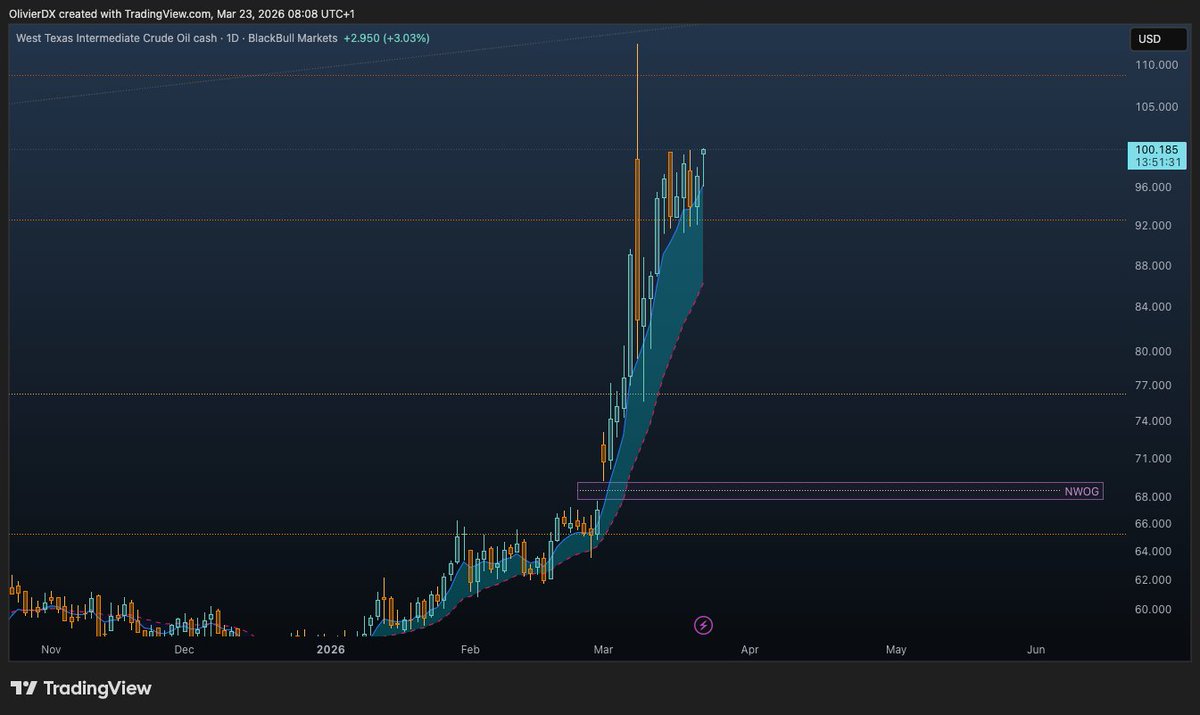Image resolution: width=1200 pixels, height=715 pixels.
Task: Click the Feb date label
Action: click(x=470, y=650)
